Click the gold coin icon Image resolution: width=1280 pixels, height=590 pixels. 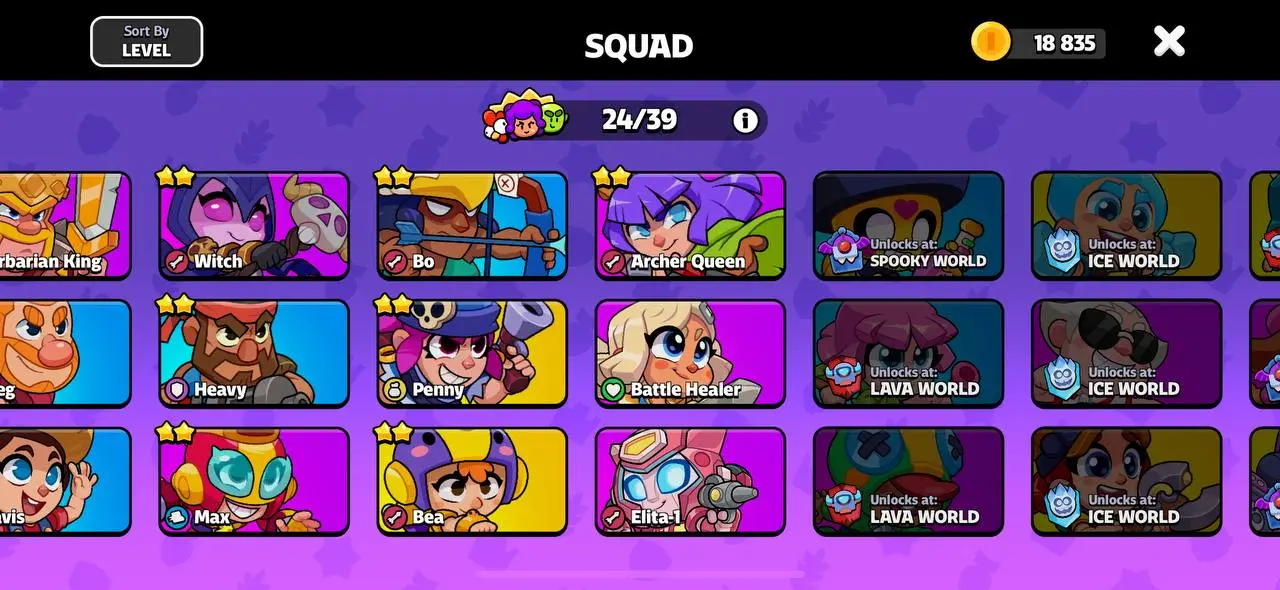pyautogui.click(x=991, y=42)
